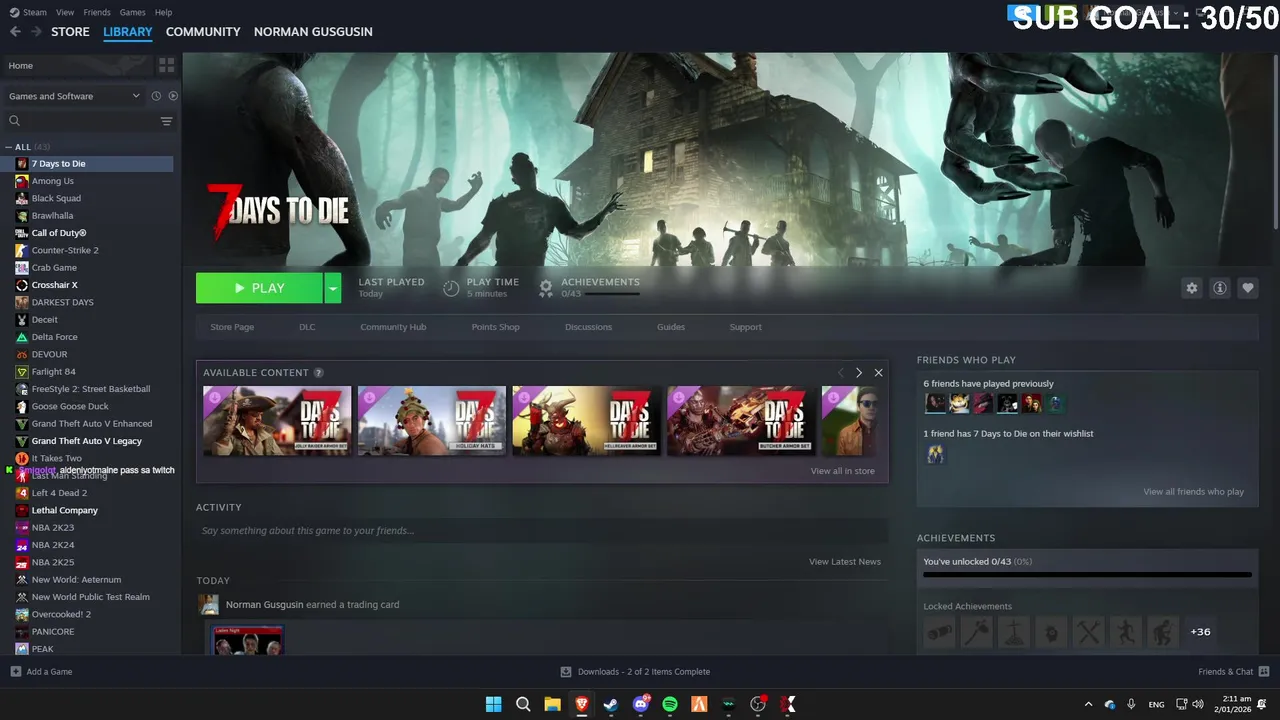Open the game info icon
The width and height of the screenshot is (1280, 720).
[1219, 288]
